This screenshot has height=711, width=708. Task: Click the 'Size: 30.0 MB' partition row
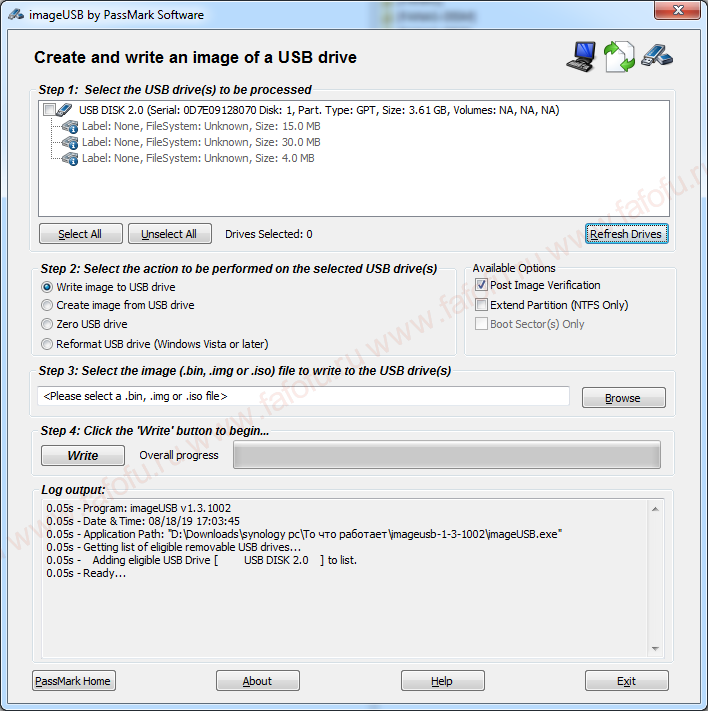coord(201,142)
